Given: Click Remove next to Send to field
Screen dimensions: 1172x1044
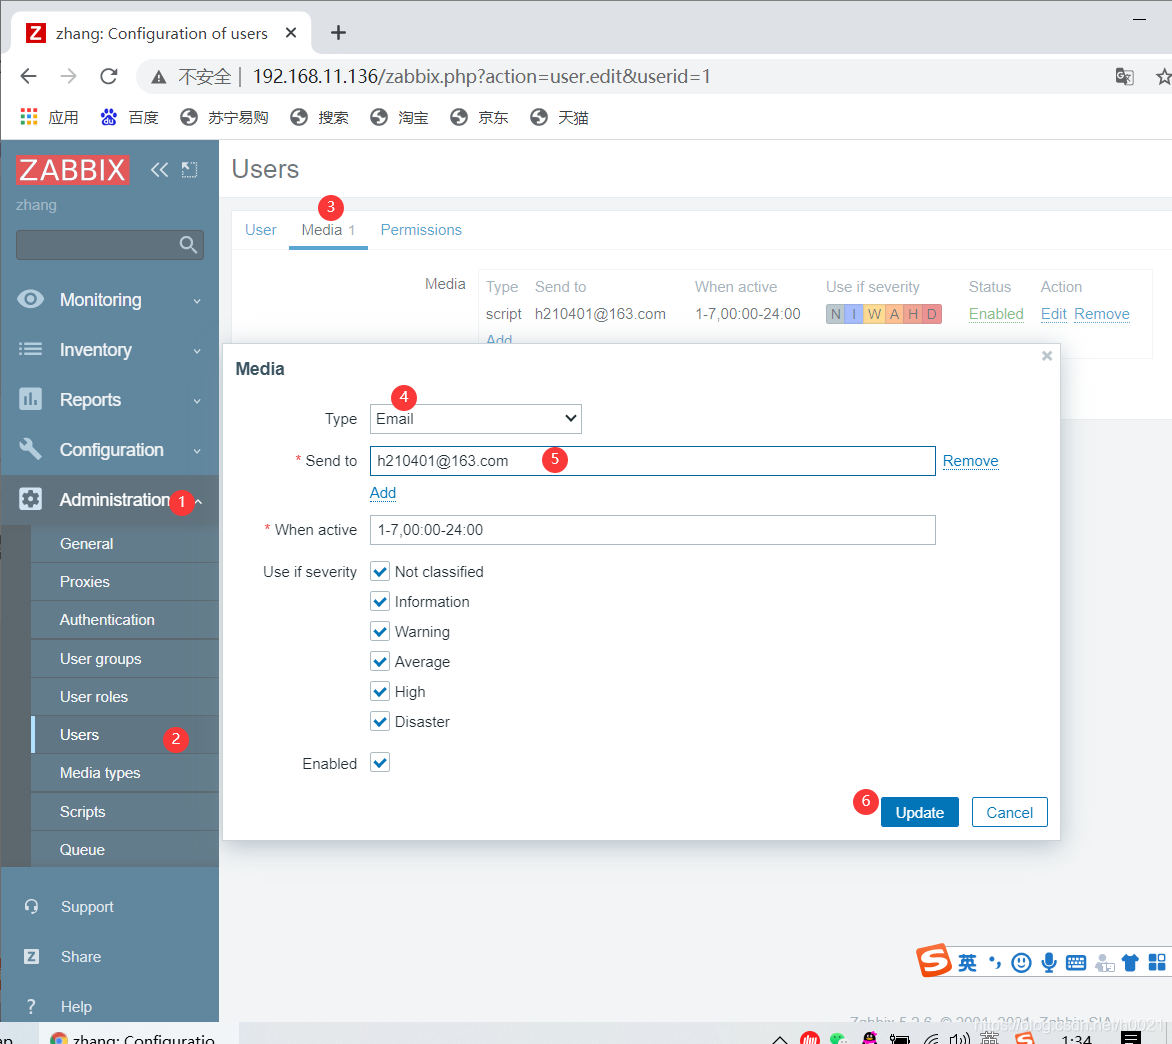Looking at the screenshot, I should [970, 461].
